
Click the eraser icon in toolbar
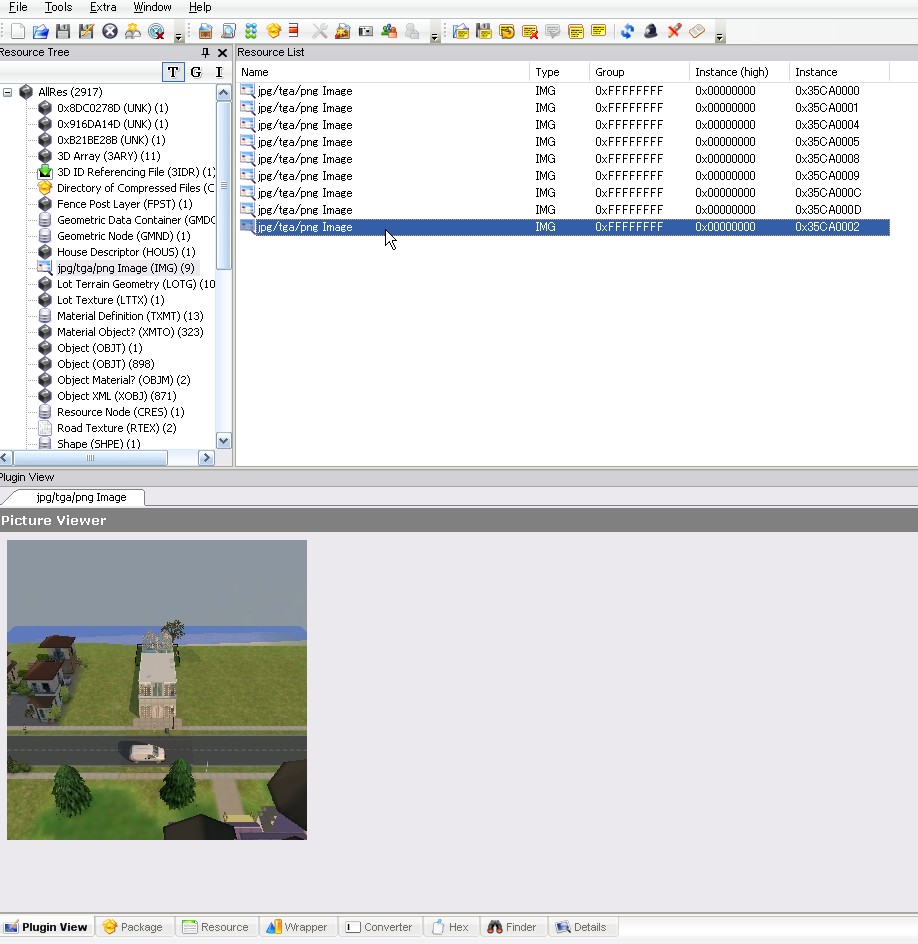698,32
